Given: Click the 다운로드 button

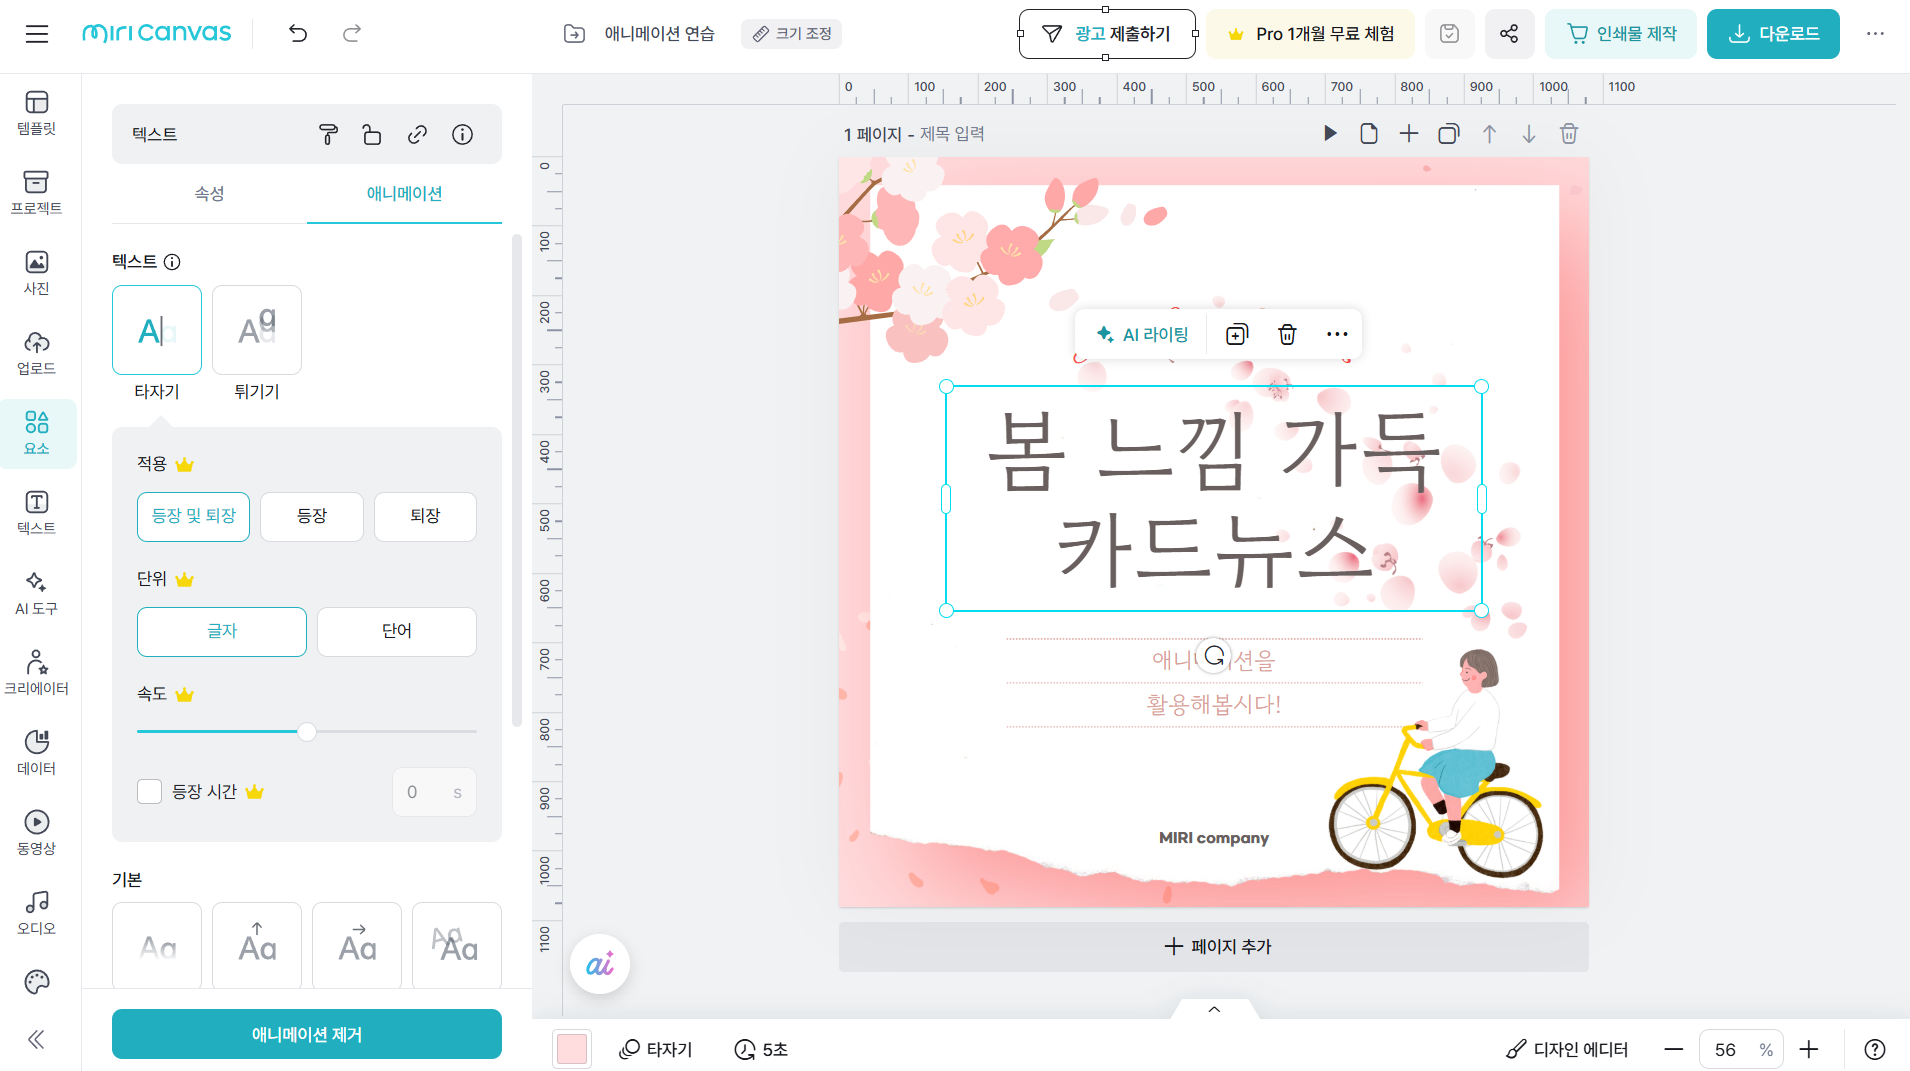Looking at the screenshot, I should coord(1773,34).
